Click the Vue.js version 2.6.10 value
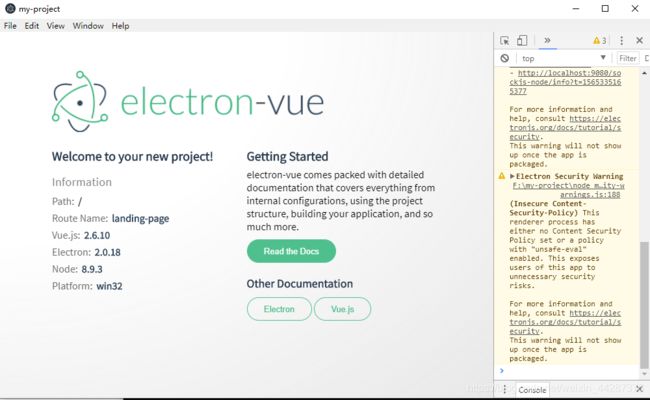This screenshot has height=400, width=650. click(x=97, y=235)
